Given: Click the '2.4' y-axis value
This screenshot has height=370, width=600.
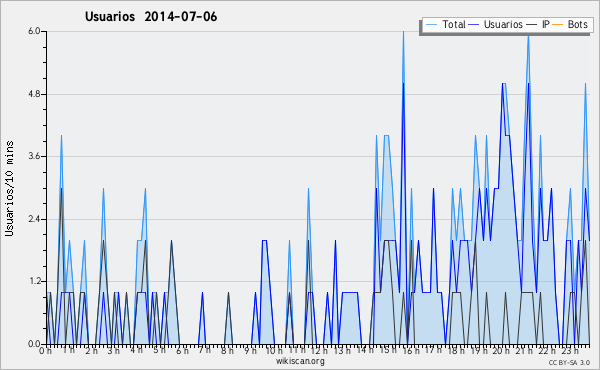Looking at the screenshot, I should 34,219.
